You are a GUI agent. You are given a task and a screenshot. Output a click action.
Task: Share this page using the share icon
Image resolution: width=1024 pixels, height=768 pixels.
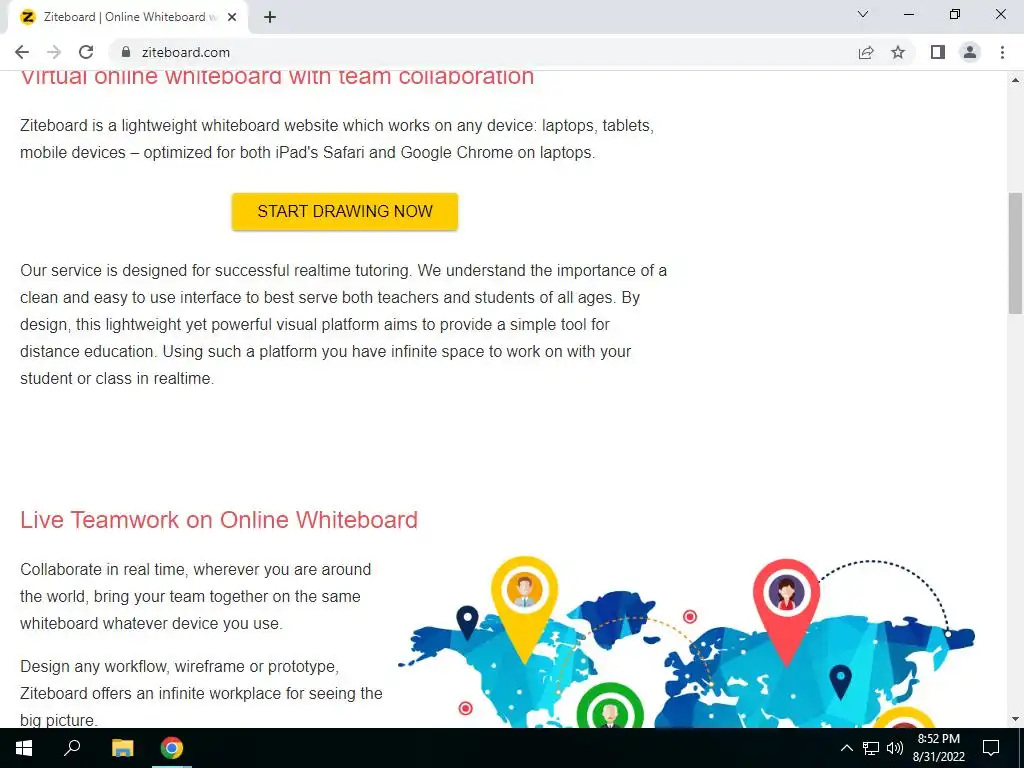pos(866,52)
